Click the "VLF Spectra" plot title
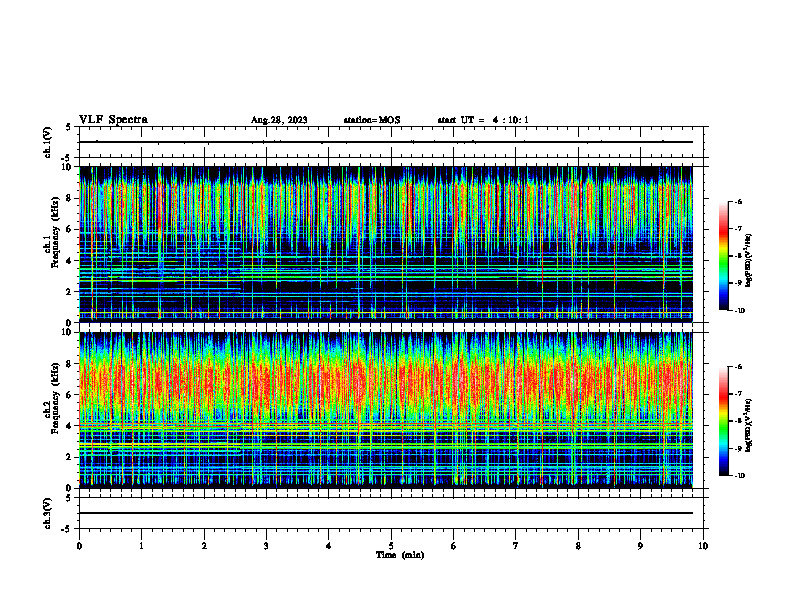Screen dimensions: 792x612 (113, 120)
